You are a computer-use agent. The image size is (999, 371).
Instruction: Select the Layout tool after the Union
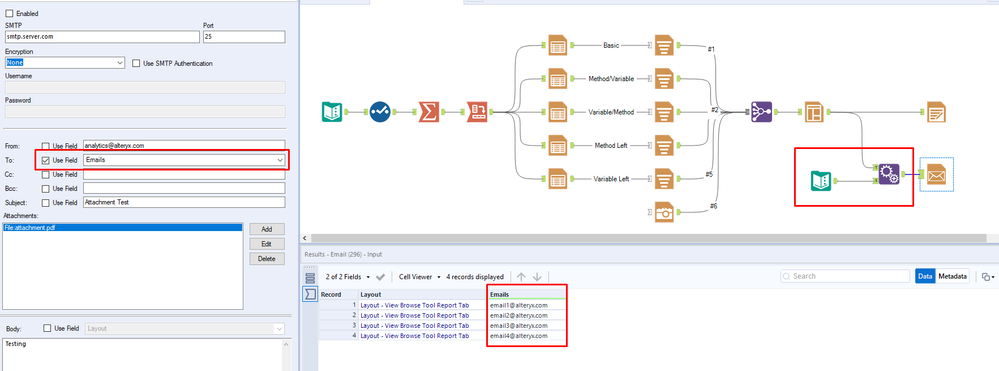(x=814, y=112)
